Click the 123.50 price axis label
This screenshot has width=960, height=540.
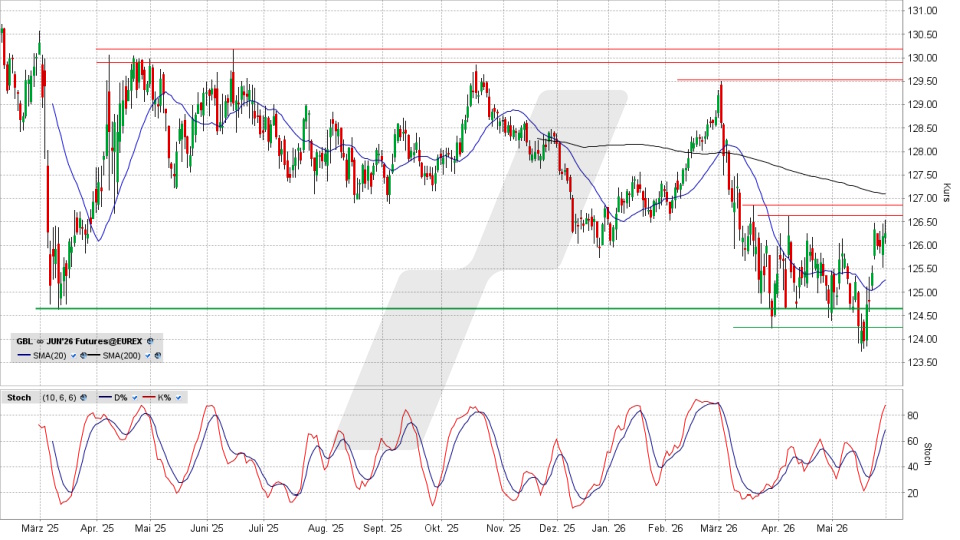pyautogui.click(x=923, y=362)
